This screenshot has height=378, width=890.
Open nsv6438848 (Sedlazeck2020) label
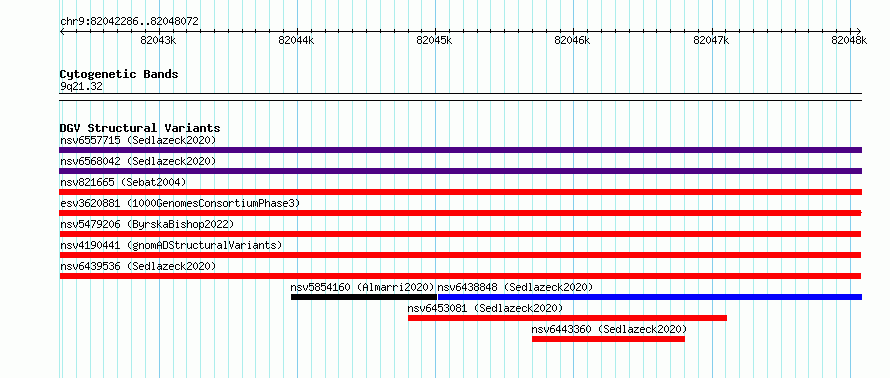515,287
